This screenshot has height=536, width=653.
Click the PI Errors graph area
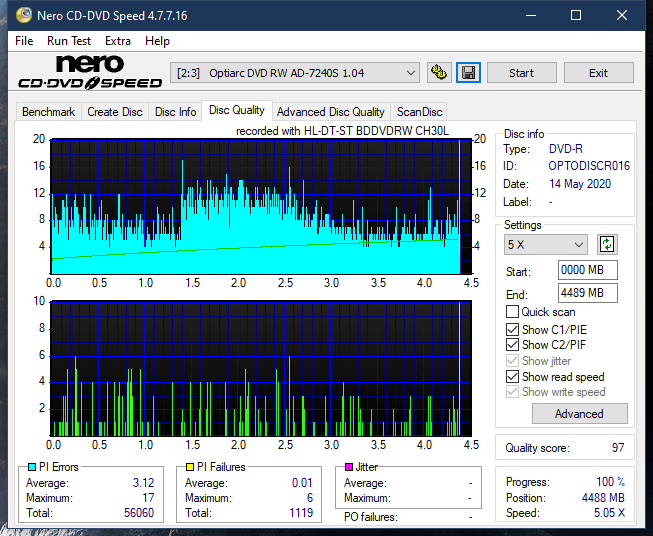(x=261, y=207)
